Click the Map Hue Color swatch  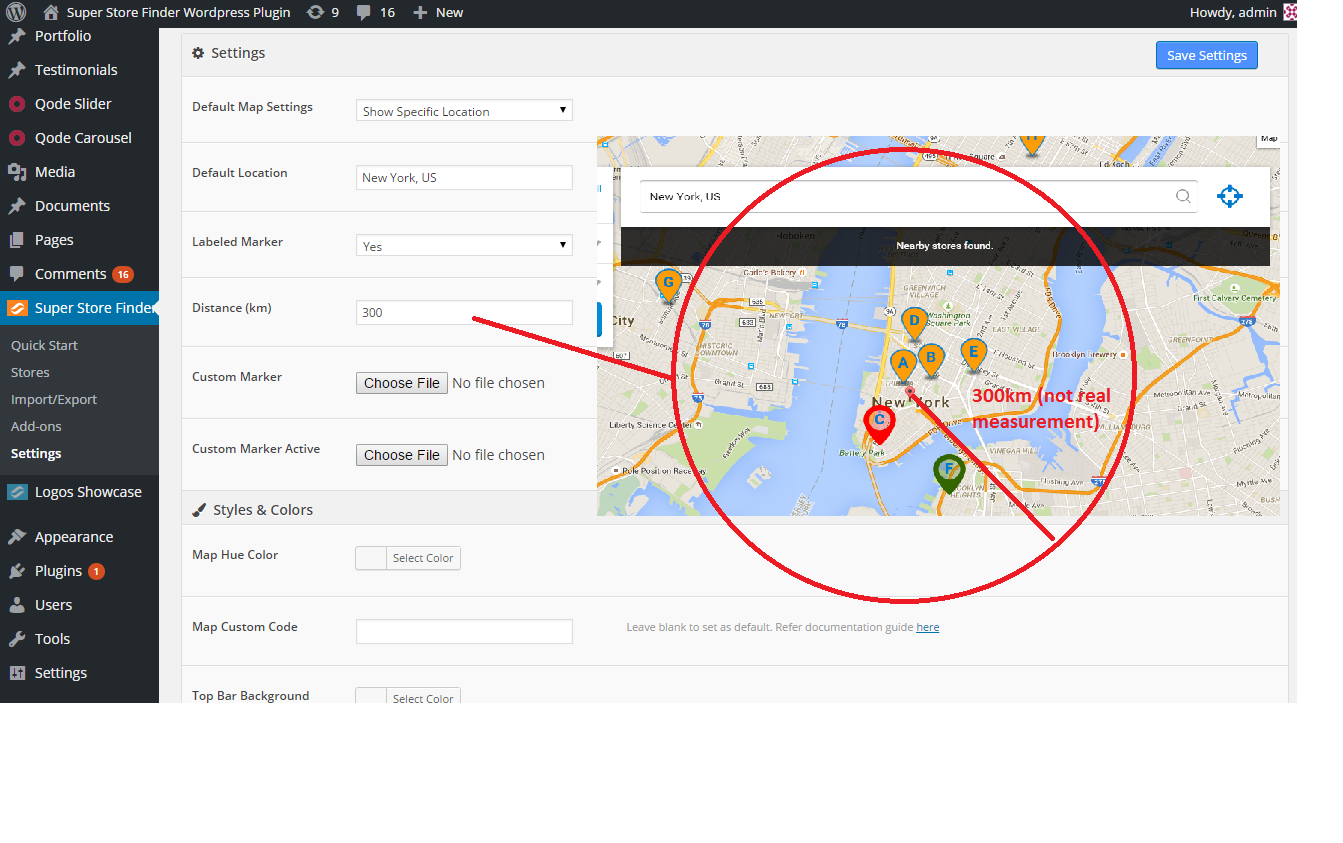click(371, 558)
